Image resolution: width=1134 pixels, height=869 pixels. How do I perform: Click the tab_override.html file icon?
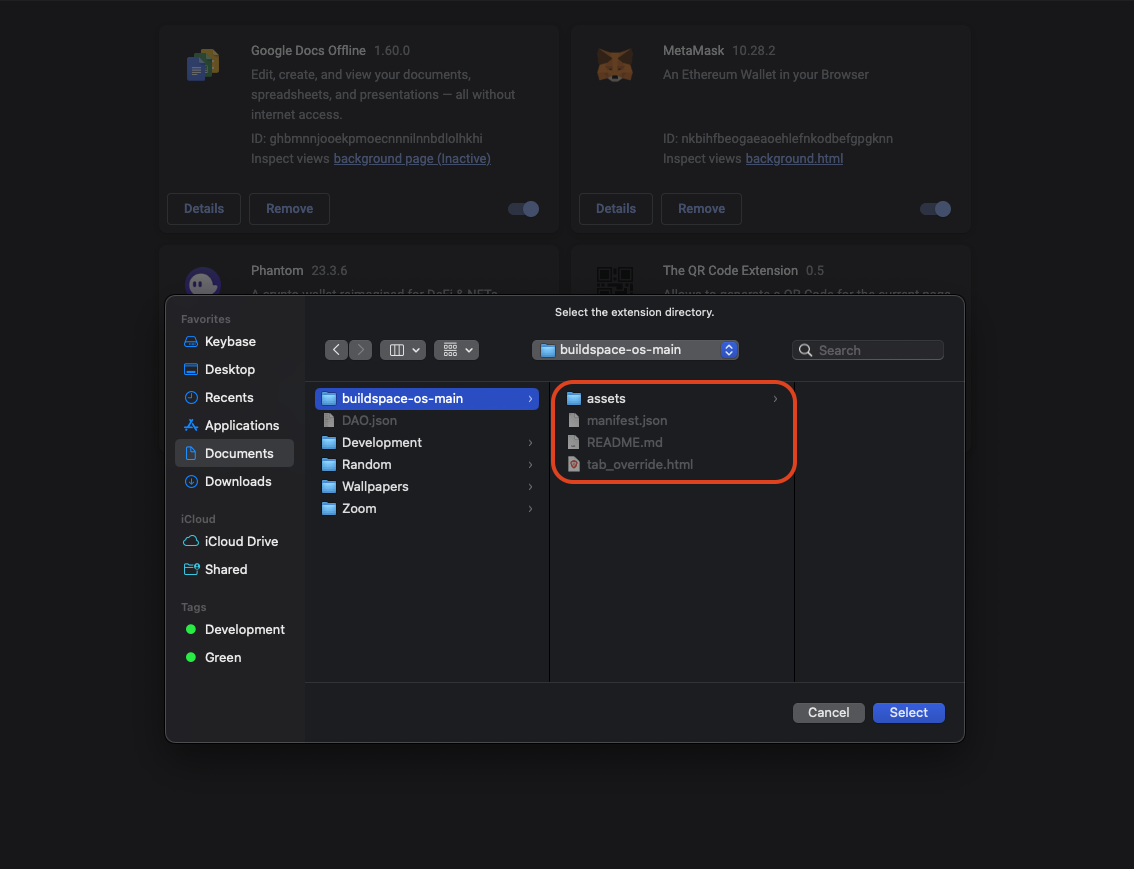(x=574, y=465)
